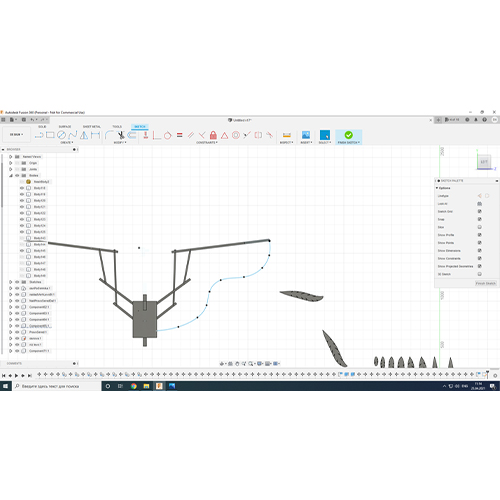Toggle the Slice checkbox
500x500 pixels.
pos(480,227)
